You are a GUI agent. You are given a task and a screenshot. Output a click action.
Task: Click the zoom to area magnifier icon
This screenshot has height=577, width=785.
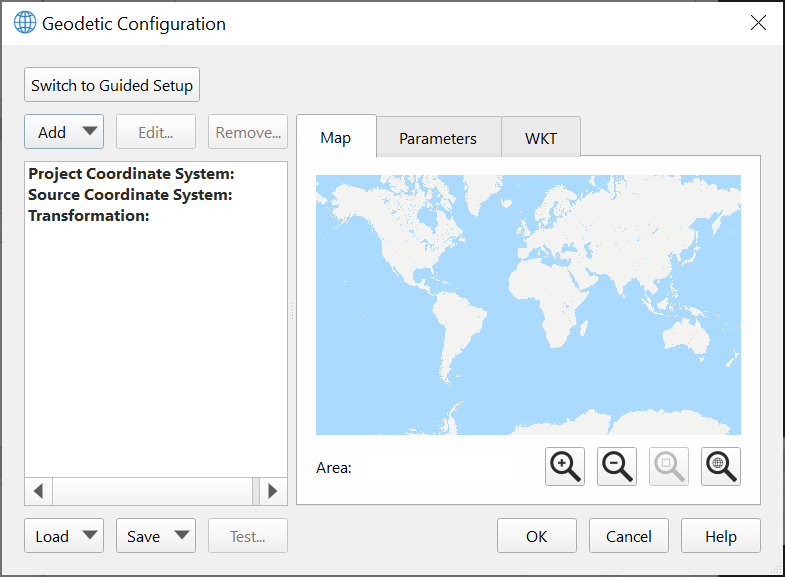669,466
